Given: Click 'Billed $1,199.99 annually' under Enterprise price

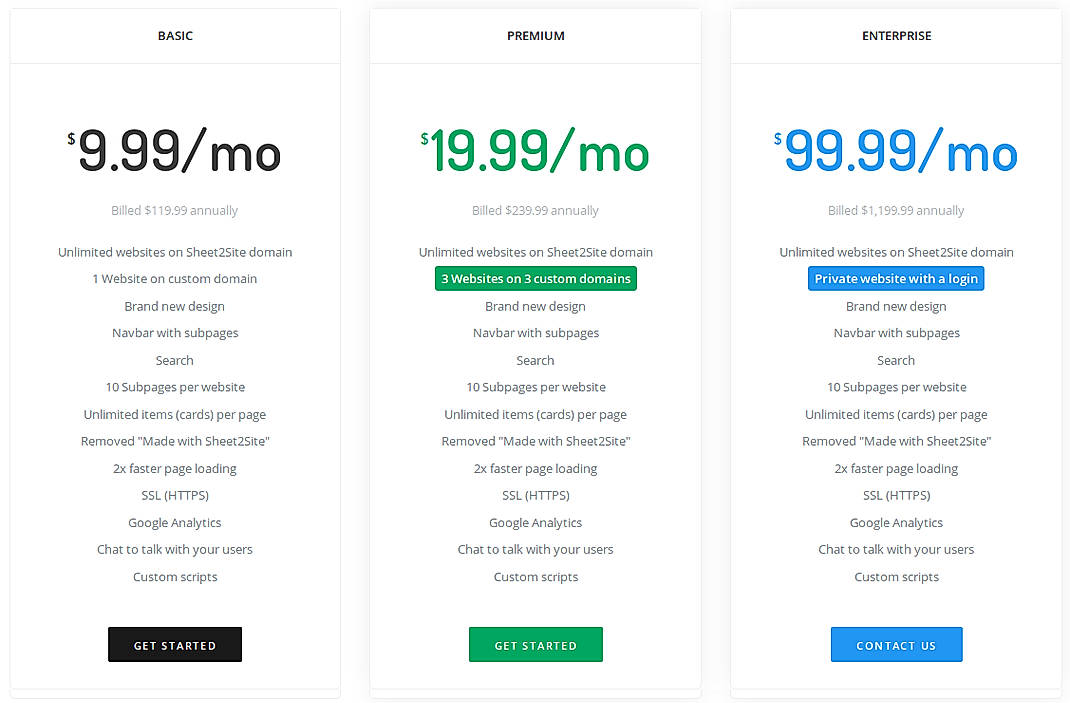Looking at the screenshot, I should [x=896, y=210].
